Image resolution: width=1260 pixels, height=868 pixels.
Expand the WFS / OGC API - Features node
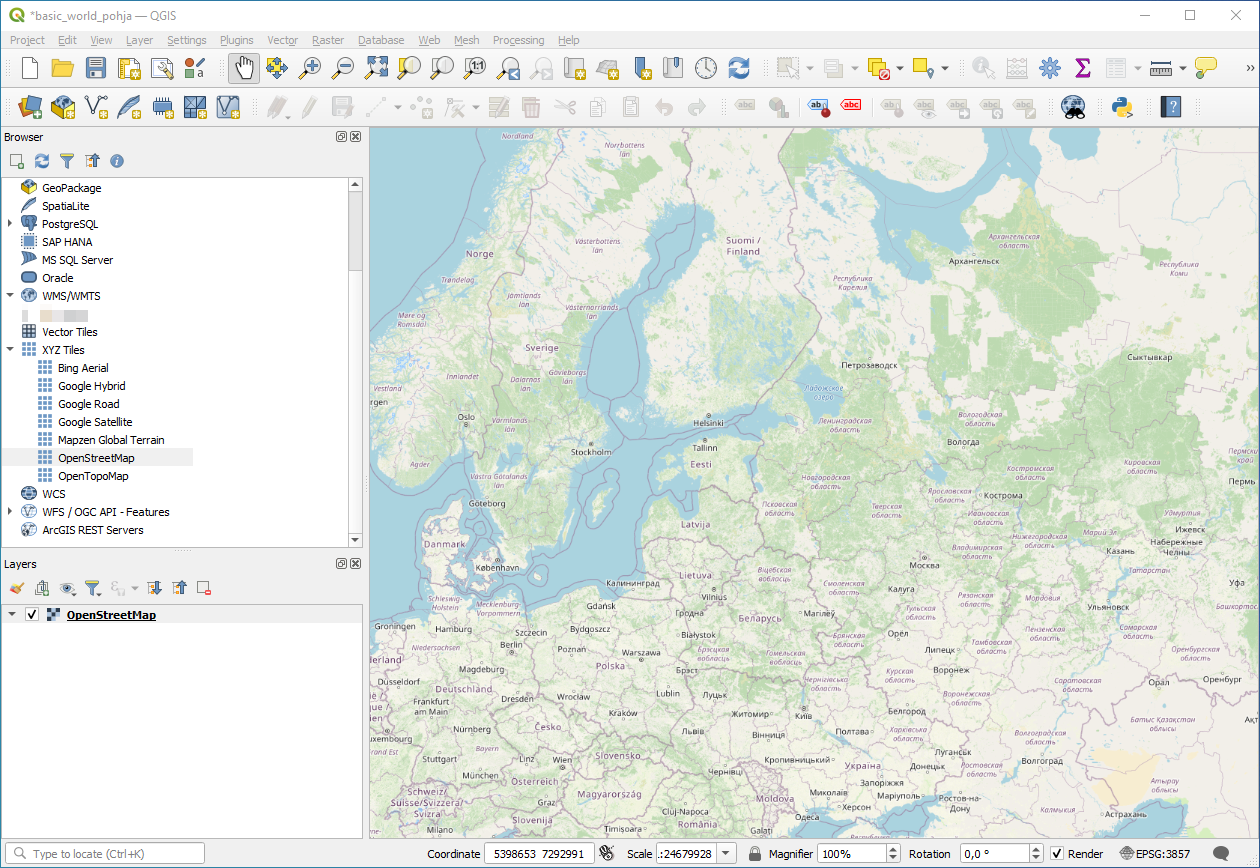10,512
